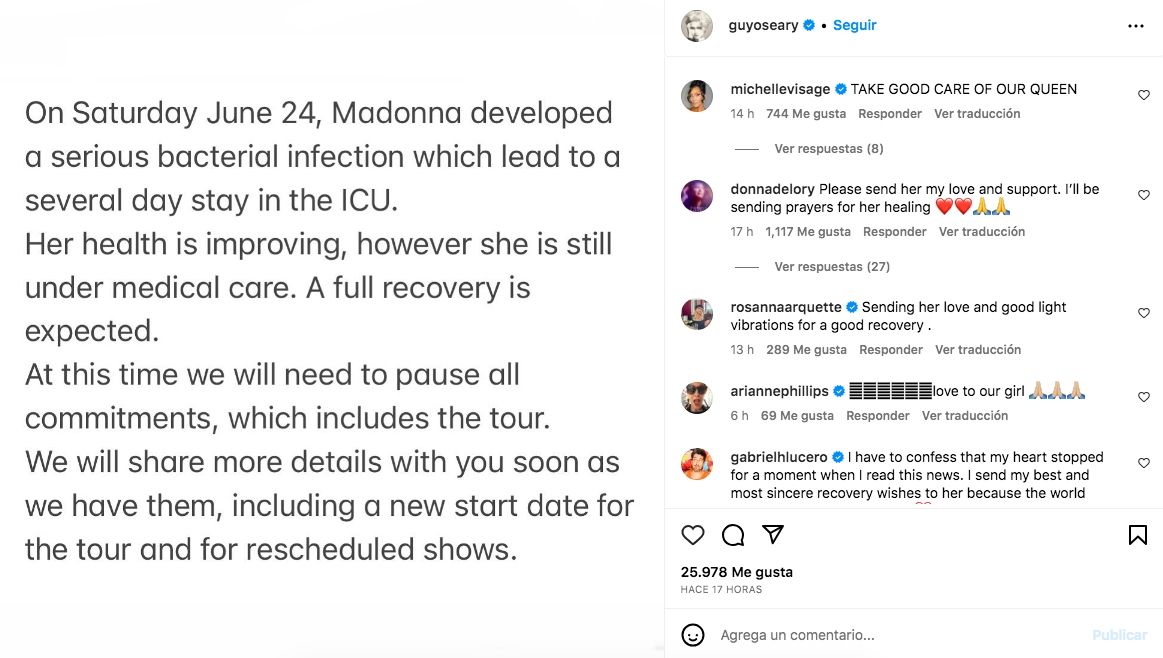The height and width of the screenshot is (658, 1163).
Task: Like gabrielhlucero's comment heart icon
Action: pos(1144,464)
